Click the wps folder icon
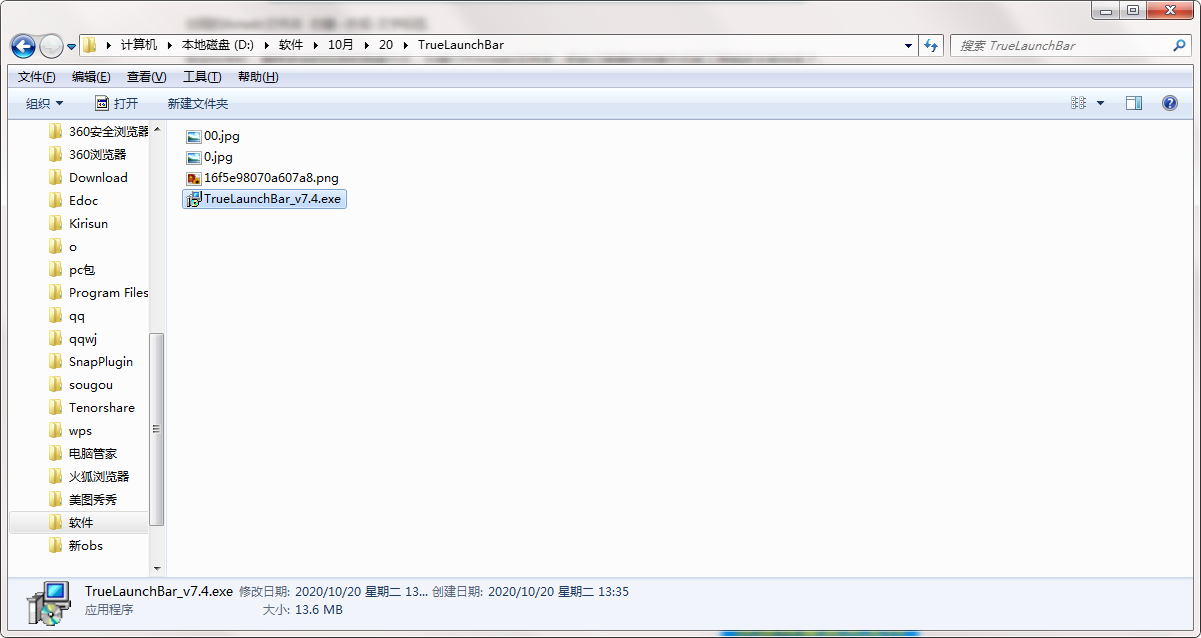The image size is (1201, 638). click(56, 431)
